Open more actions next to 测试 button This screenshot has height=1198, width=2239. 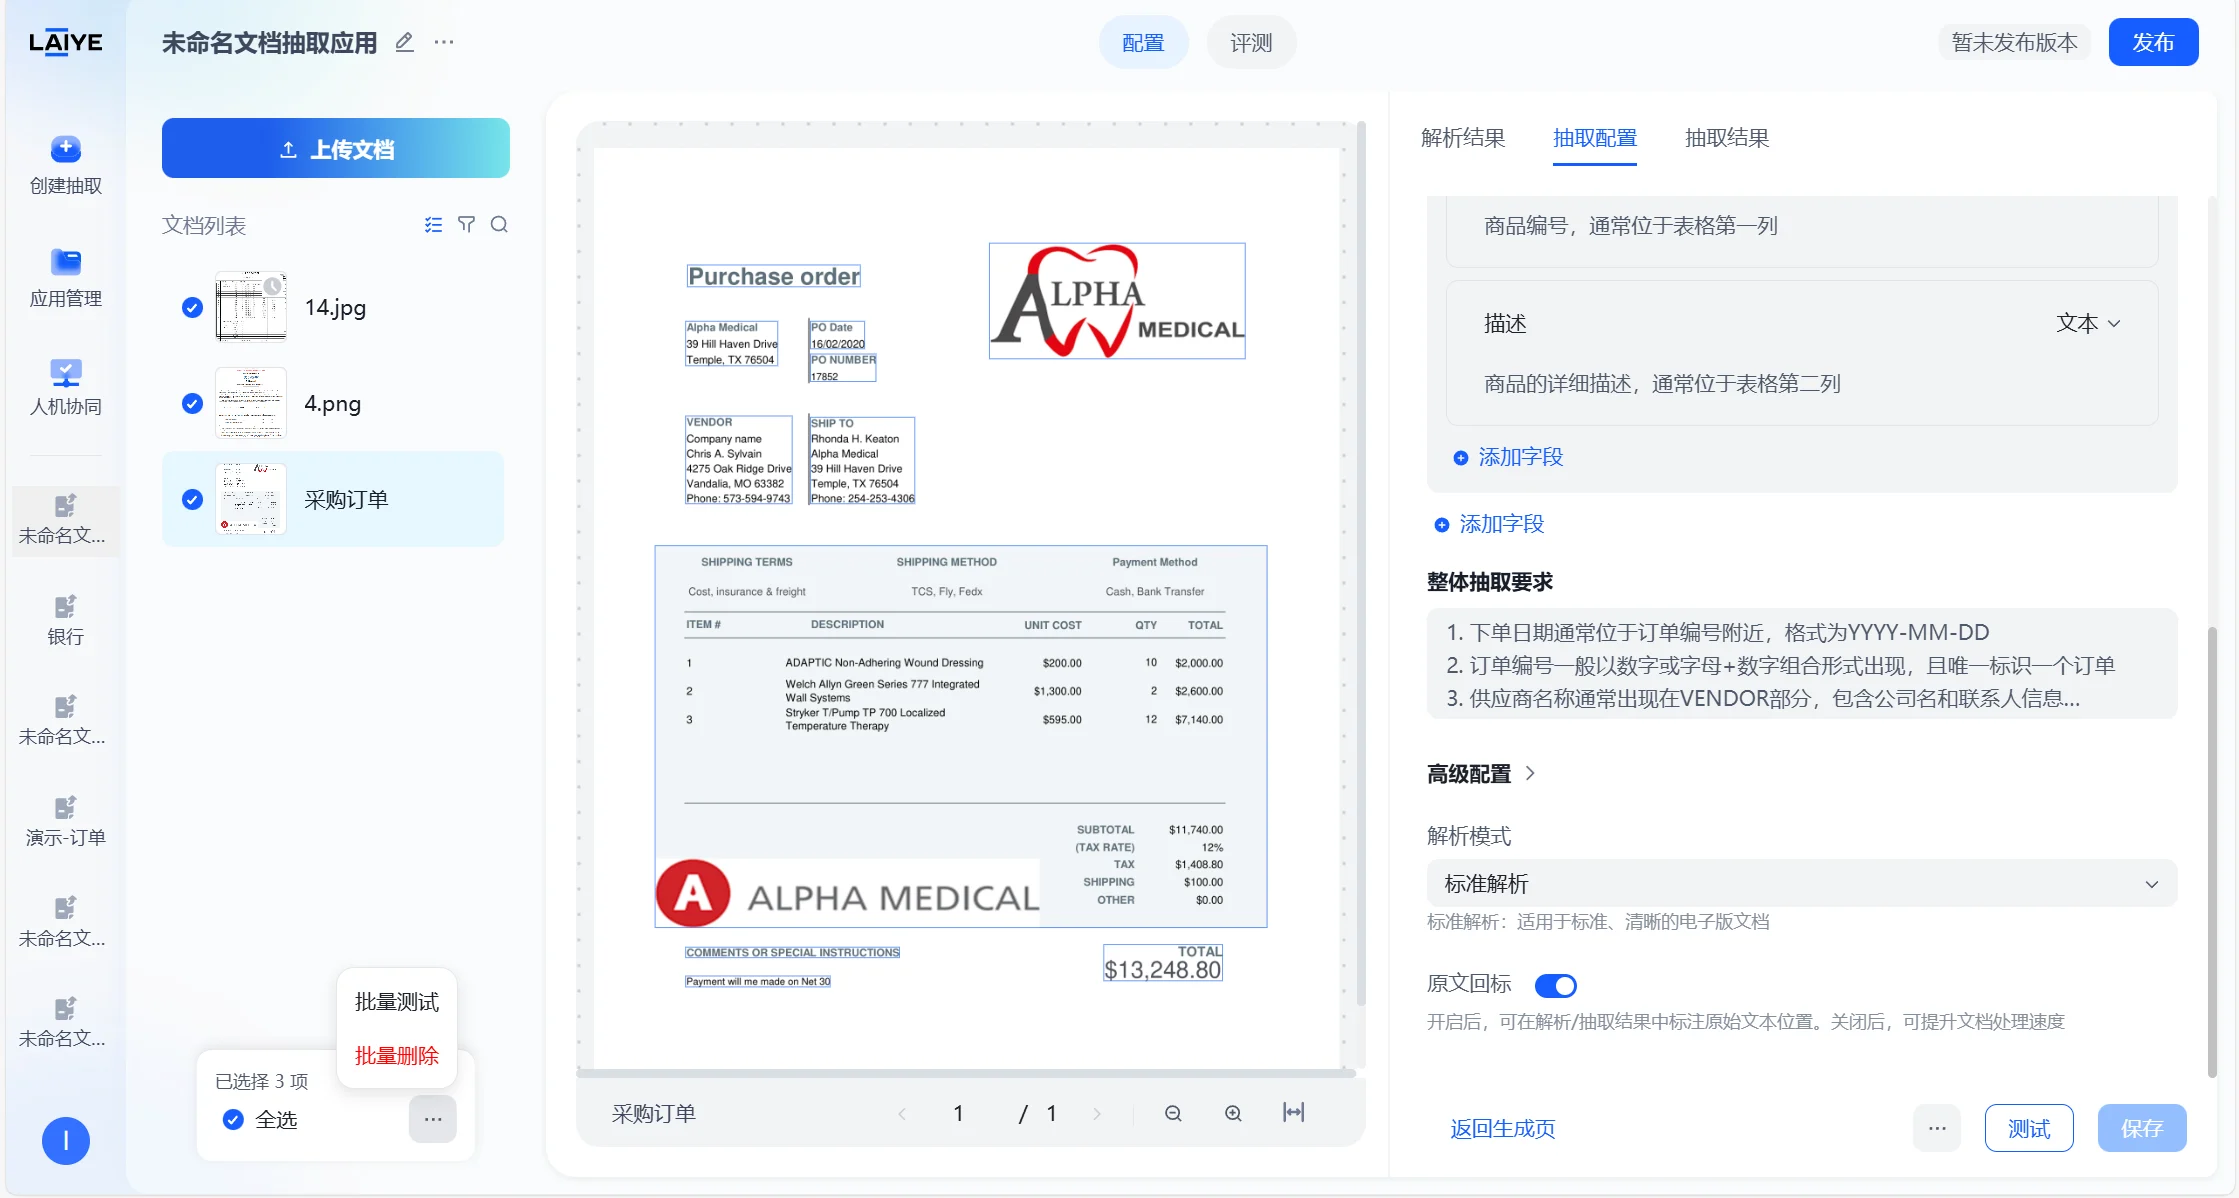tap(1937, 1129)
